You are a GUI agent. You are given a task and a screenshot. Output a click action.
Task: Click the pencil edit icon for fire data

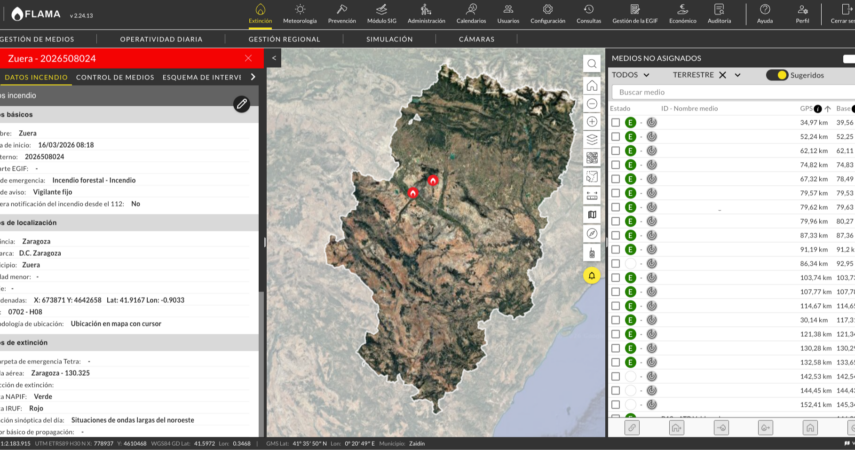pos(241,104)
